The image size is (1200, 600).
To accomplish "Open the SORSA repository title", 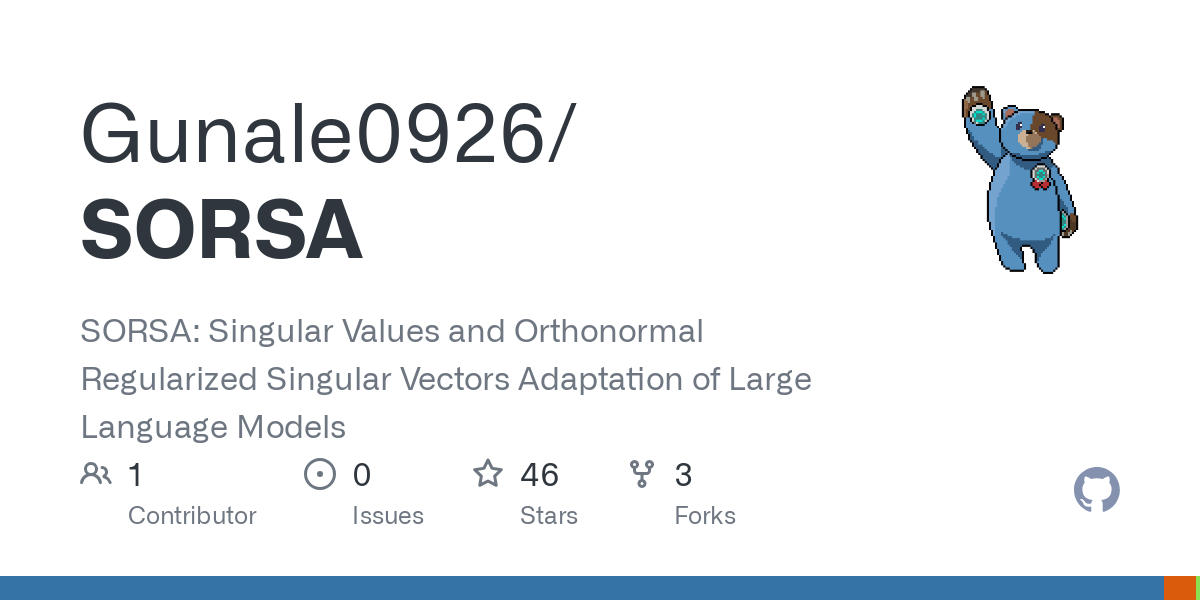I will coord(221,229).
